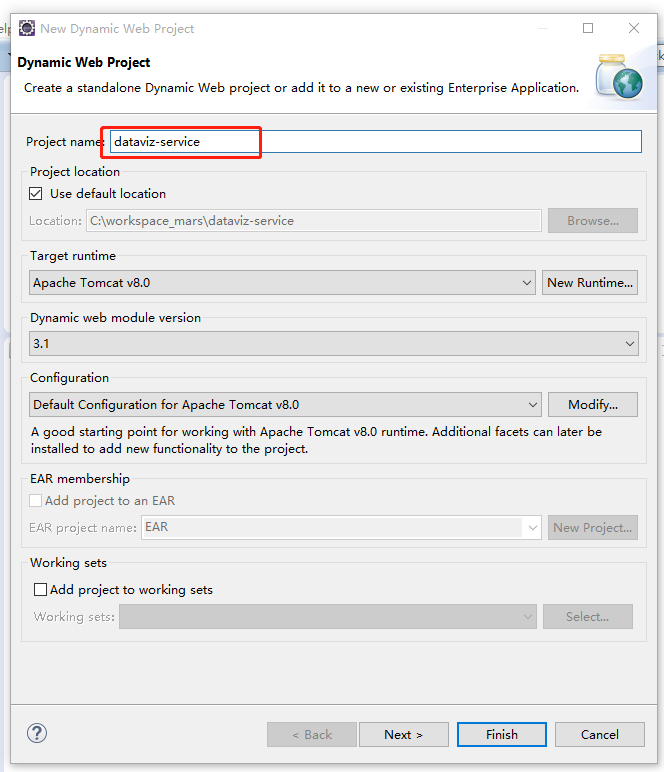Enable Add project to working sets
The width and height of the screenshot is (664, 772).
(x=40, y=589)
